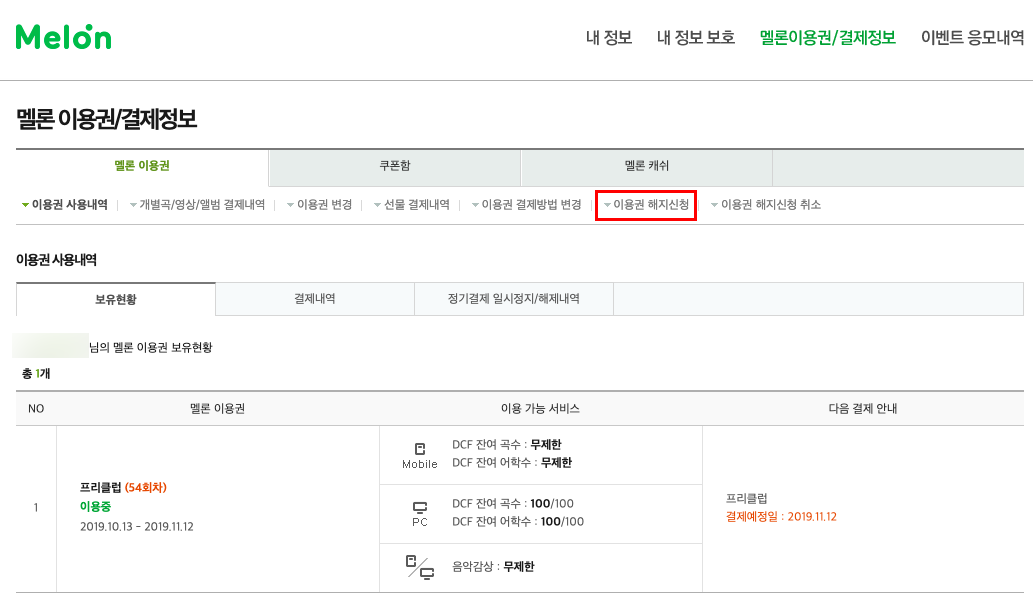Click the 멜론 이용권 column header
Viewport: 1033px width, 614px height.
[217, 408]
